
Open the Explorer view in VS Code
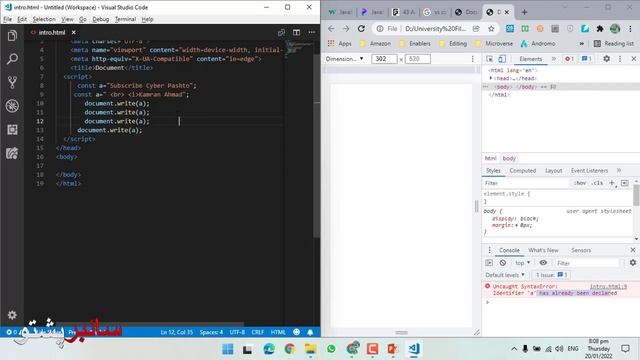12,36
